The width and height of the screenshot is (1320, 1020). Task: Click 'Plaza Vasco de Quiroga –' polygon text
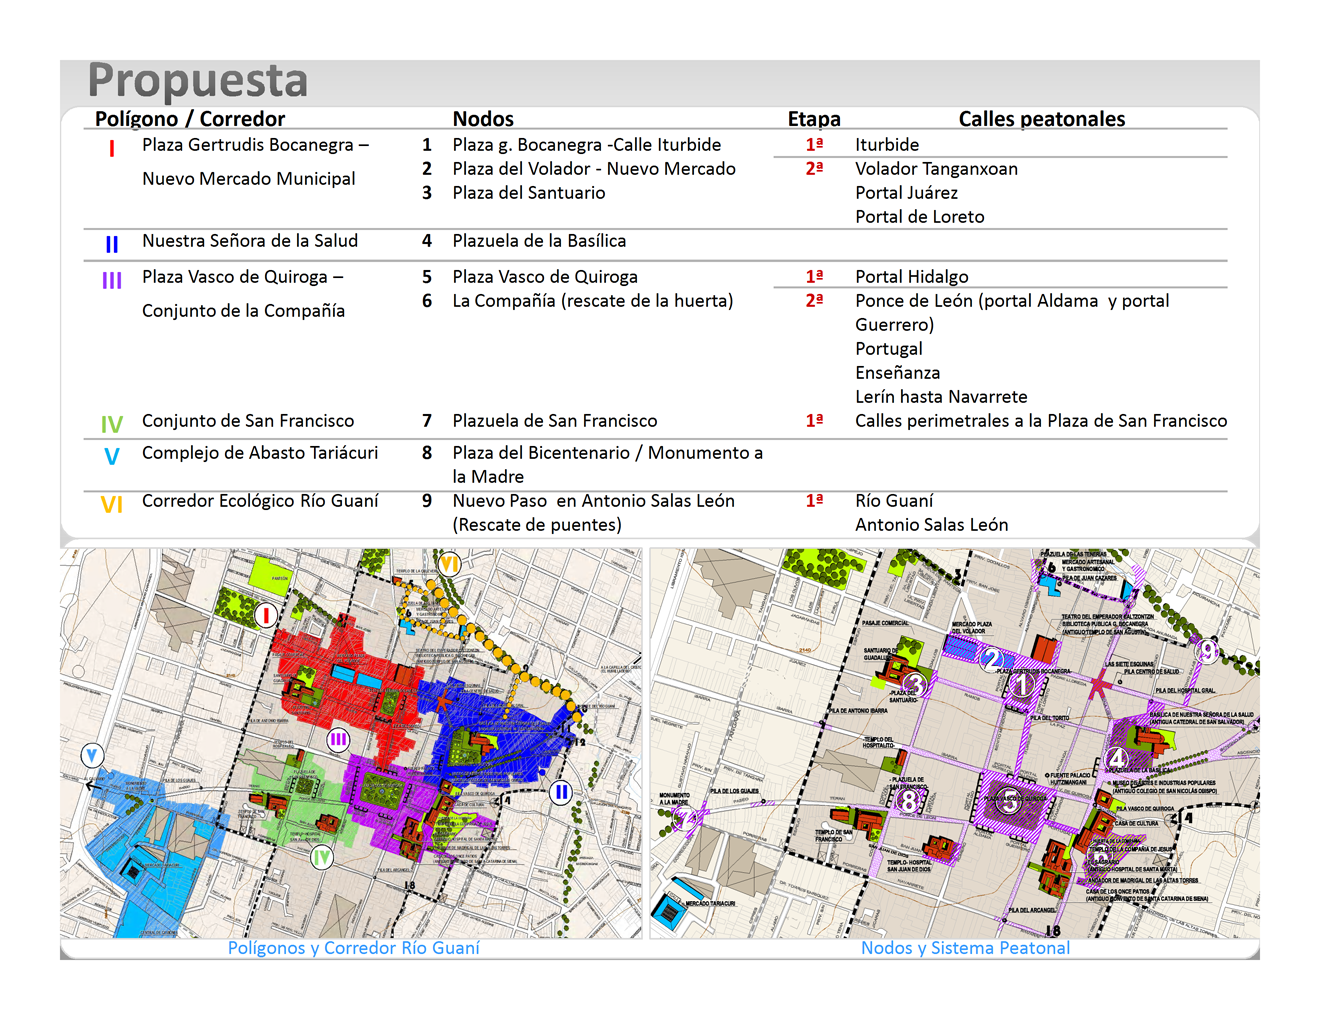(x=242, y=276)
